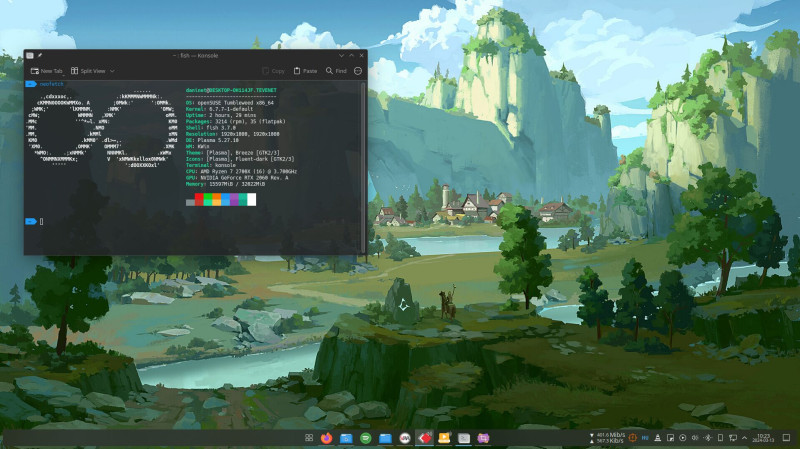Click the purple color block in neofetch output
800x449 pixels.
click(x=234, y=199)
